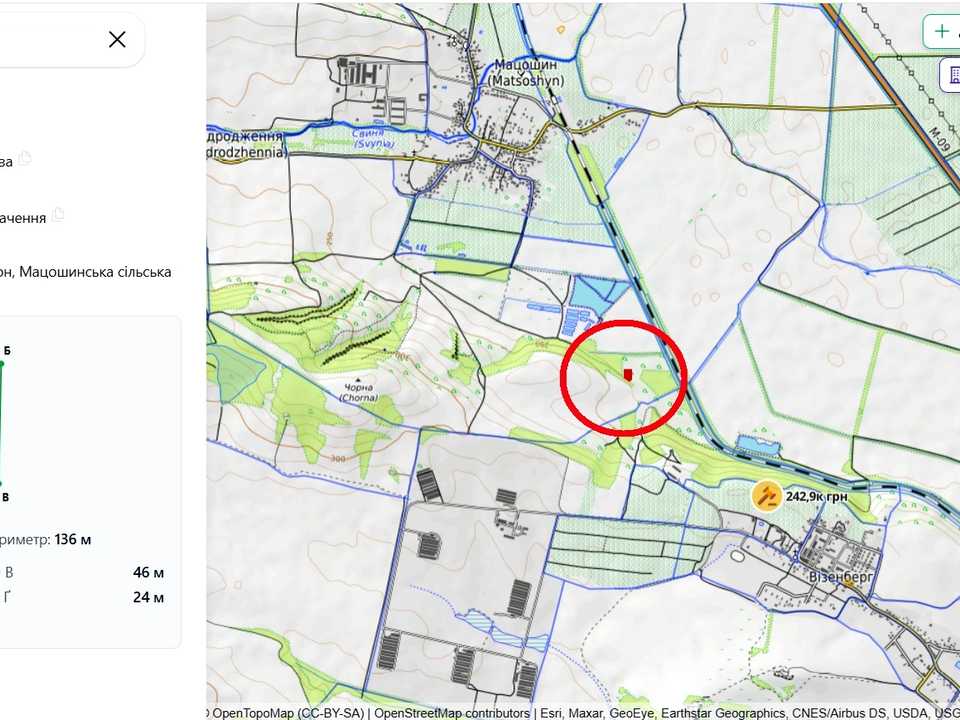960x720 pixels.
Task: Open the OpenTopoMap attribution link
Action: click(x=288, y=713)
